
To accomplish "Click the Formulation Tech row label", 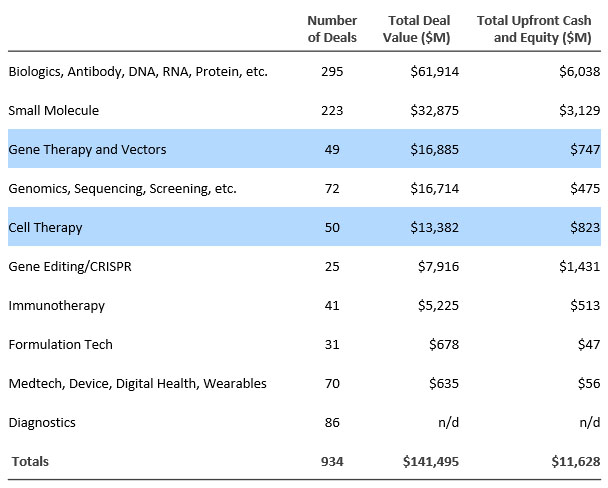I will coord(60,345).
